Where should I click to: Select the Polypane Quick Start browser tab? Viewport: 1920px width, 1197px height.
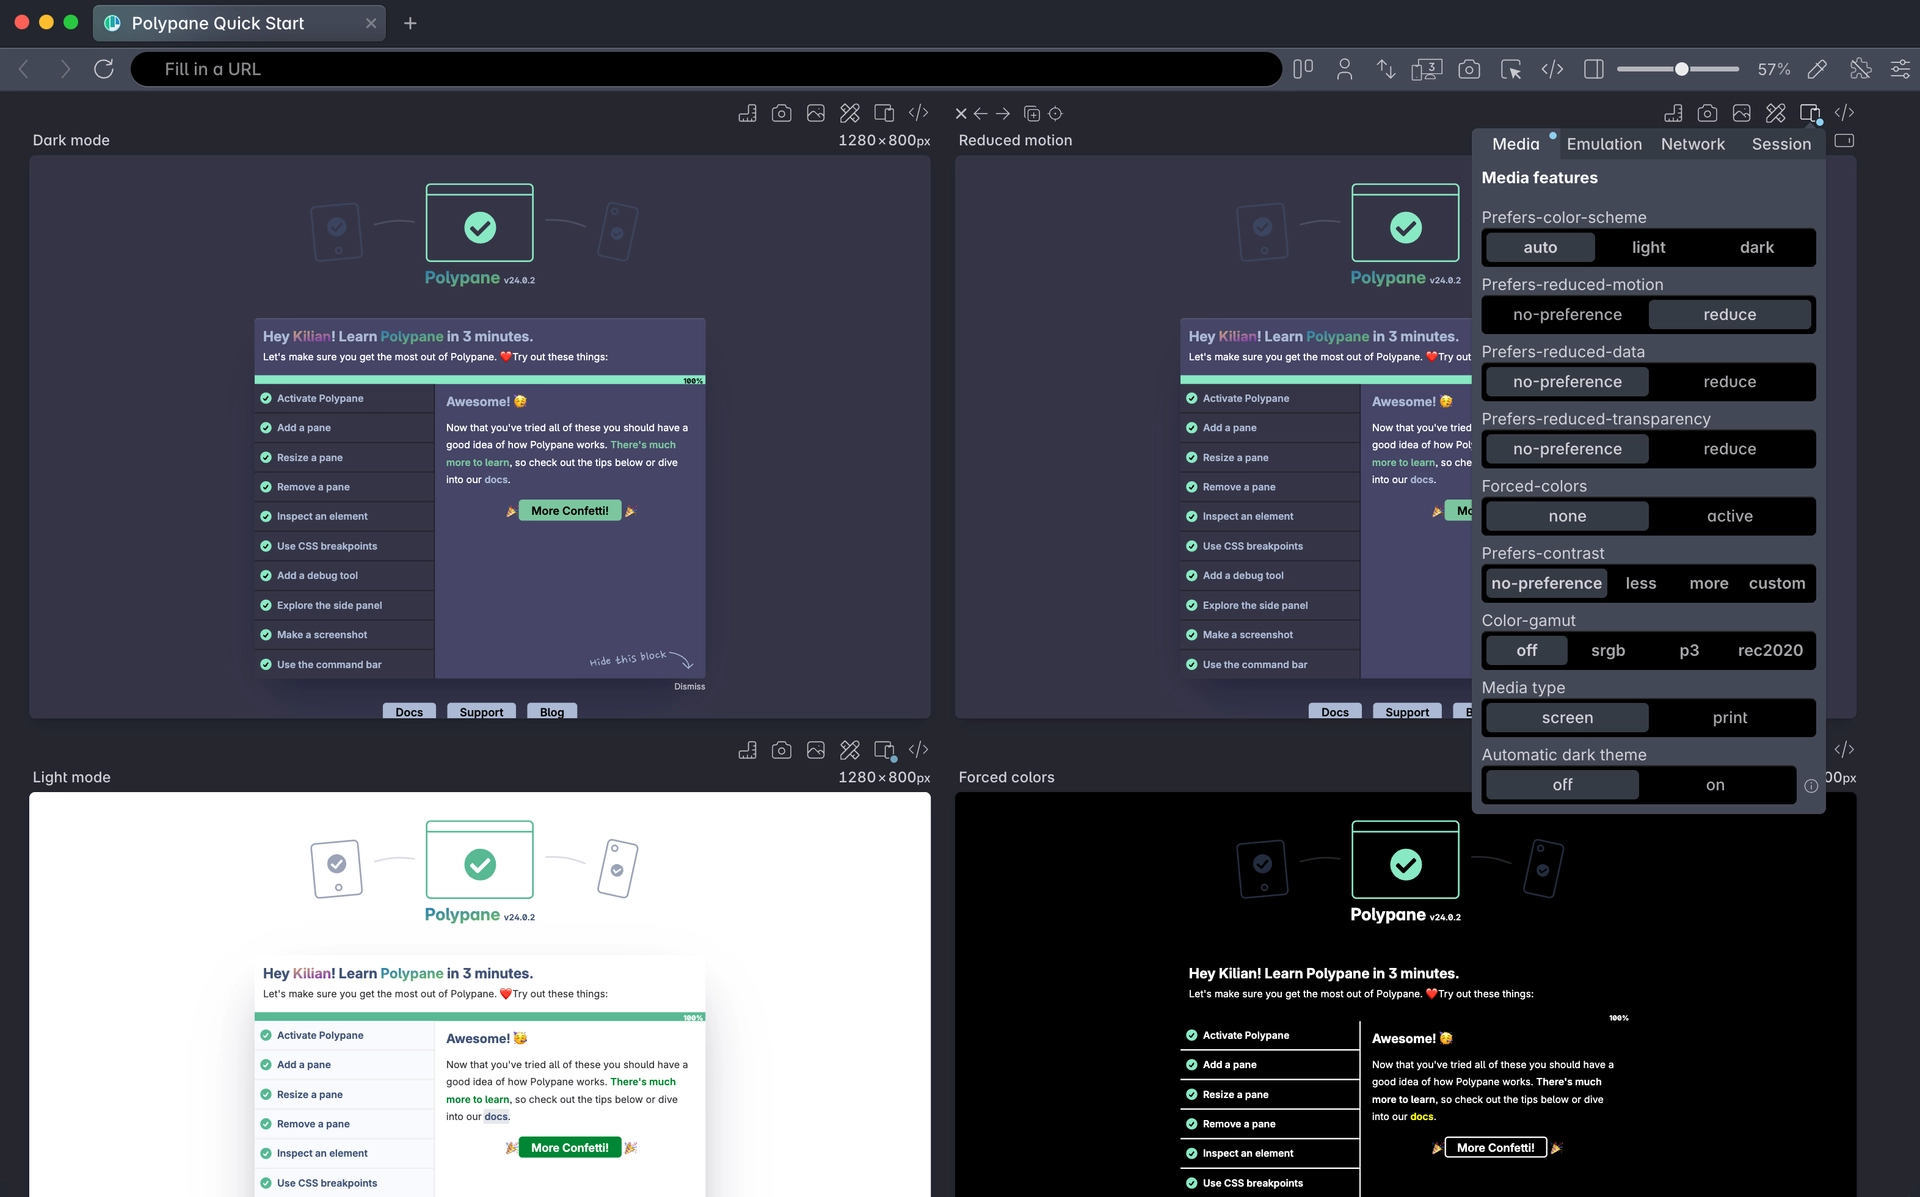point(240,23)
